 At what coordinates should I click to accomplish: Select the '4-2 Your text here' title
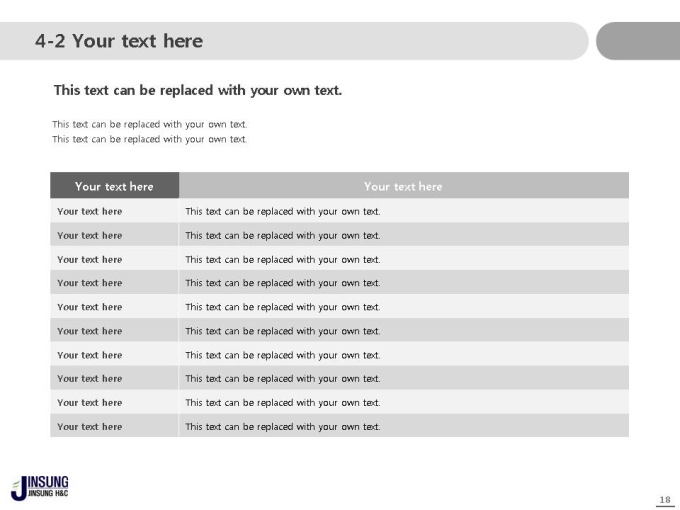click(119, 41)
